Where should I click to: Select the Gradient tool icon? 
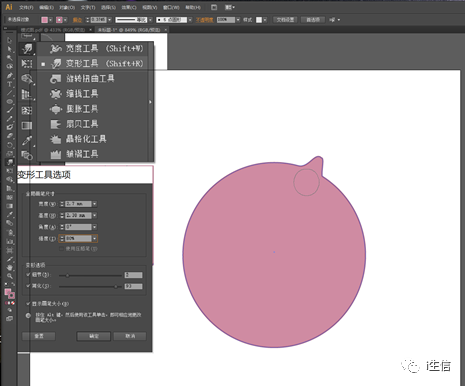click(x=27, y=126)
